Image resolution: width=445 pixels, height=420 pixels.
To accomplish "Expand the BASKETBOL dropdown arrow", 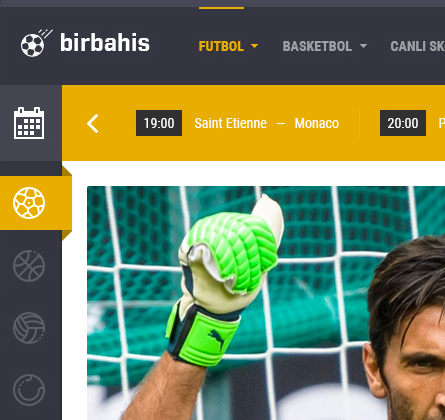I will point(363,46).
